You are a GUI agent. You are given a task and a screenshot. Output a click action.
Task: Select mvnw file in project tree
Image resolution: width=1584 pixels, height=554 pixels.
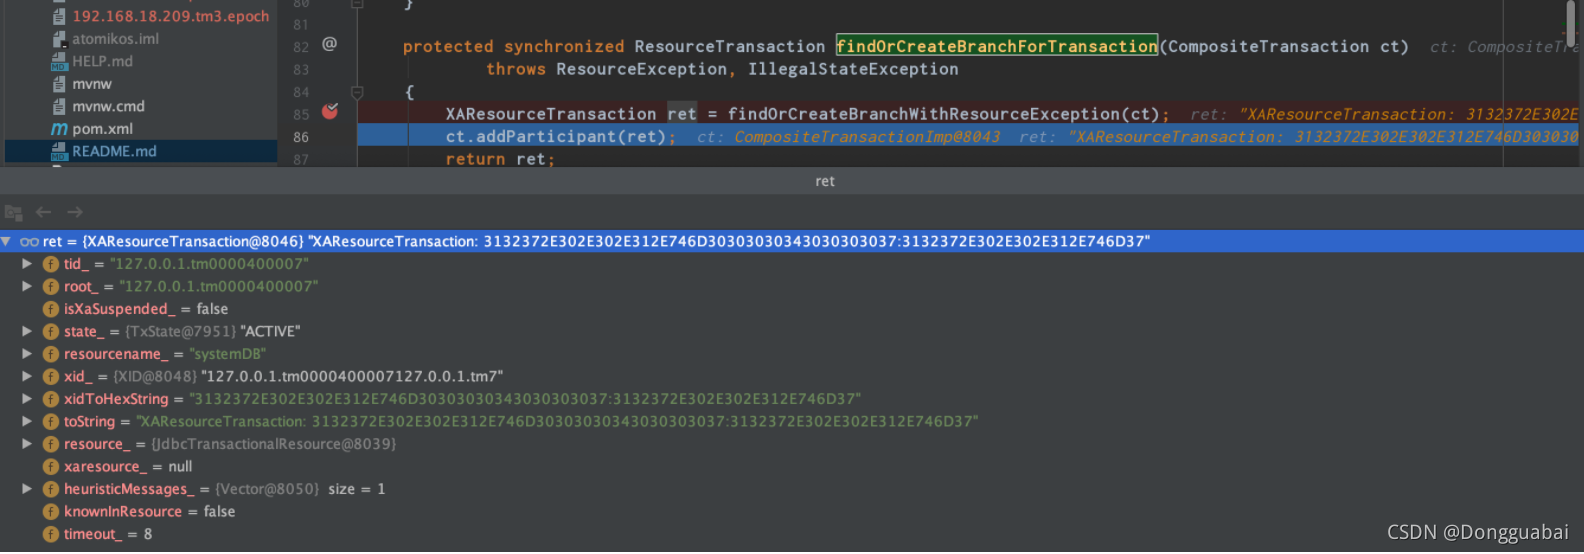tap(92, 84)
